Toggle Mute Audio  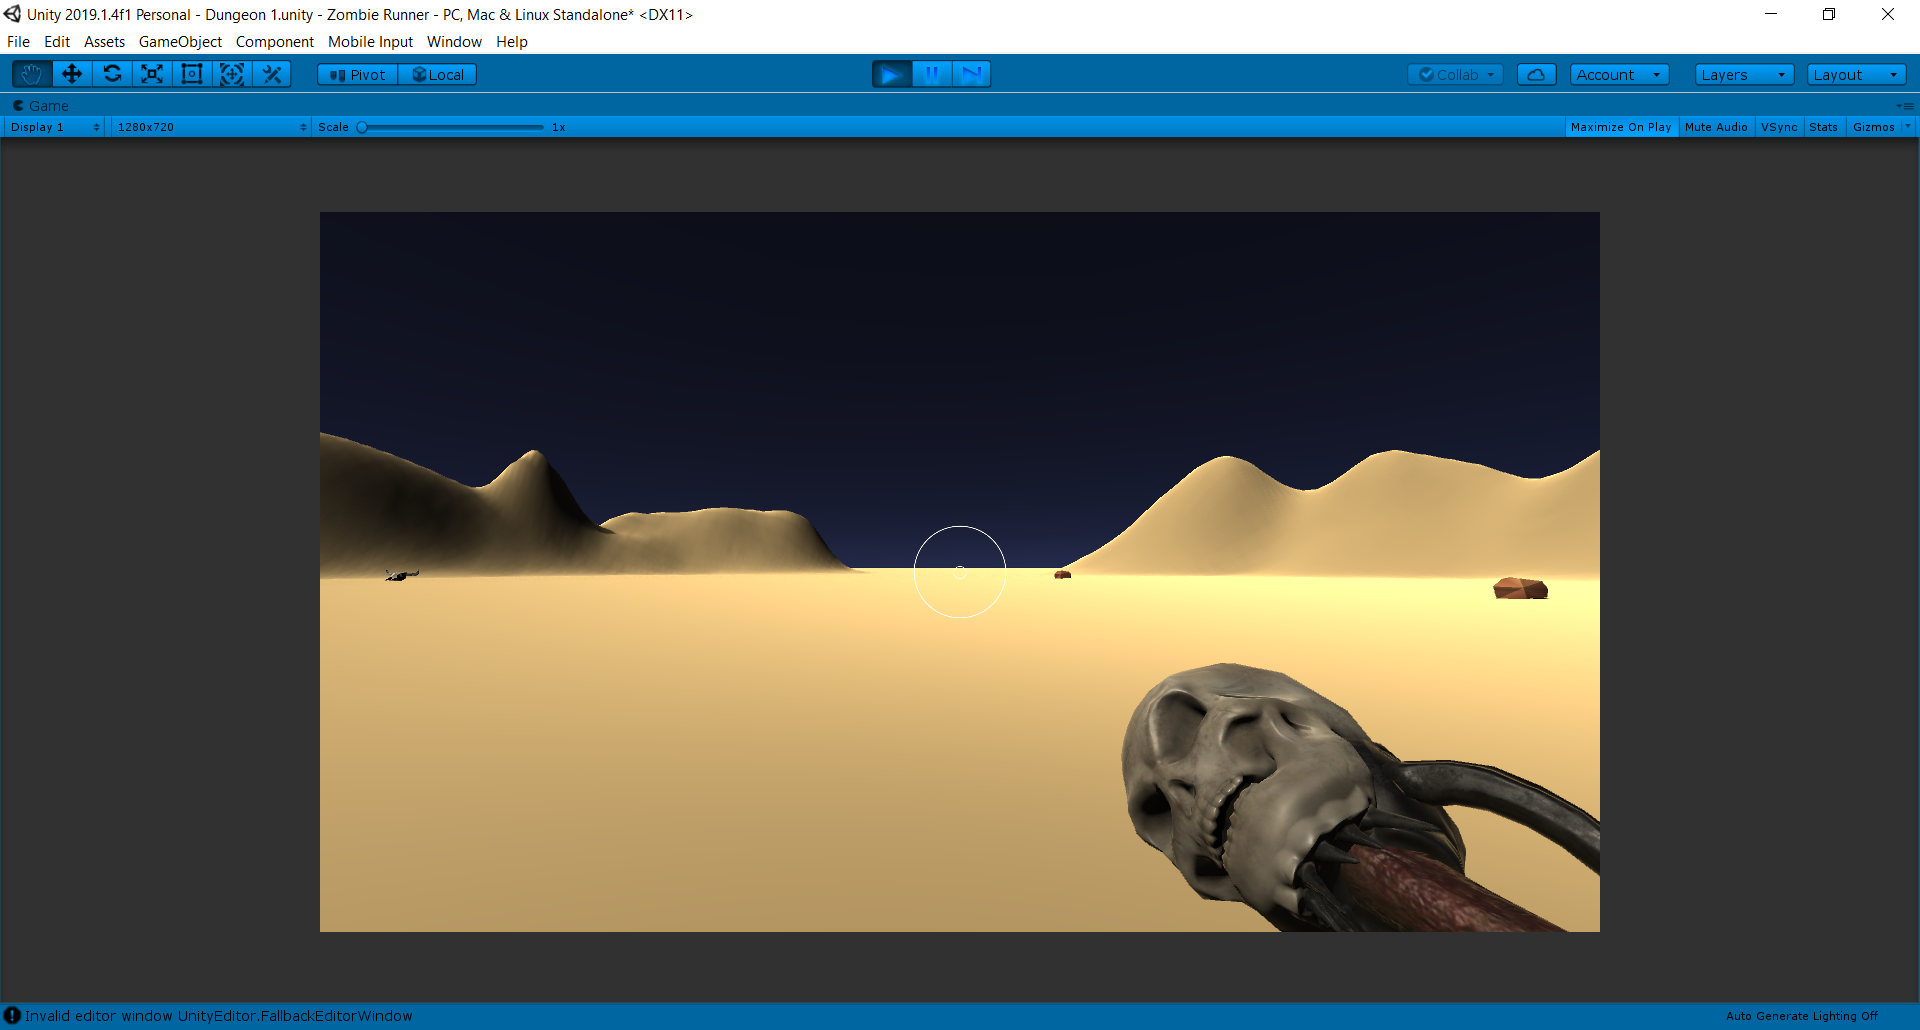[1716, 127]
